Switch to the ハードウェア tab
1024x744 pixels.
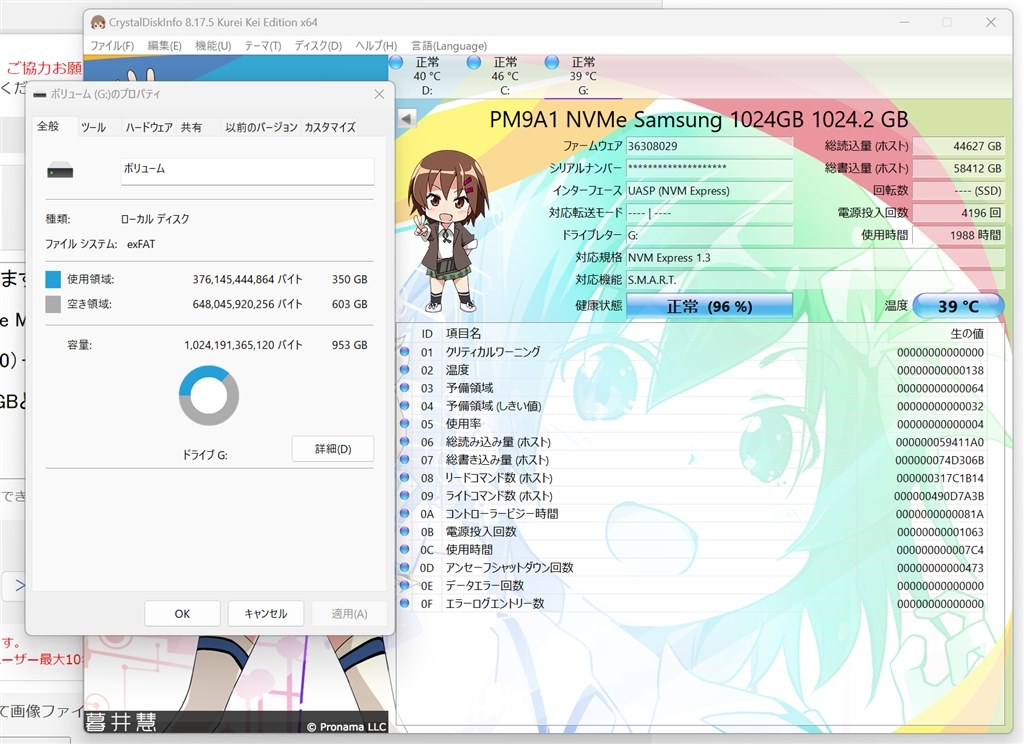pos(149,127)
